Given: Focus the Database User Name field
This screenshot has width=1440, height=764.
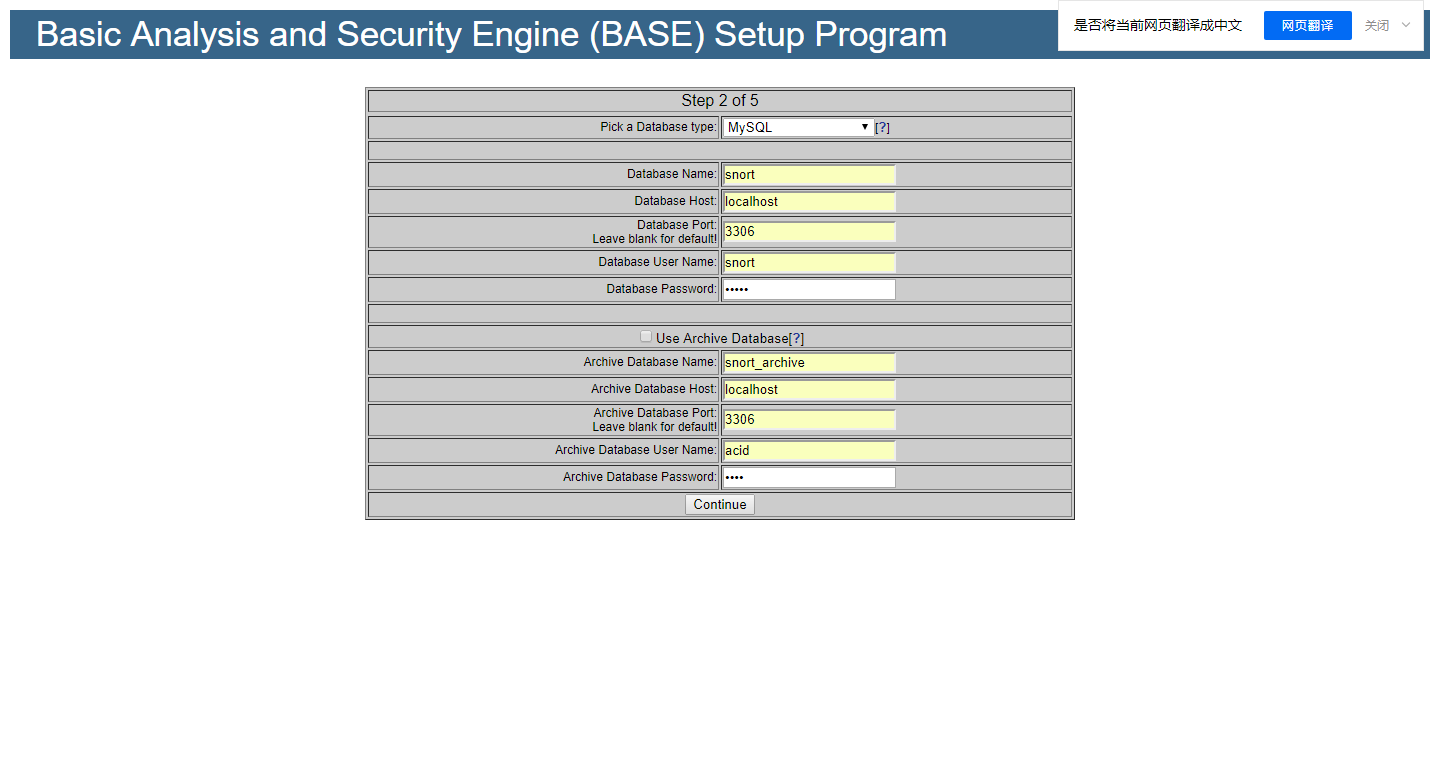Looking at the screenshot, I should 809,262.
